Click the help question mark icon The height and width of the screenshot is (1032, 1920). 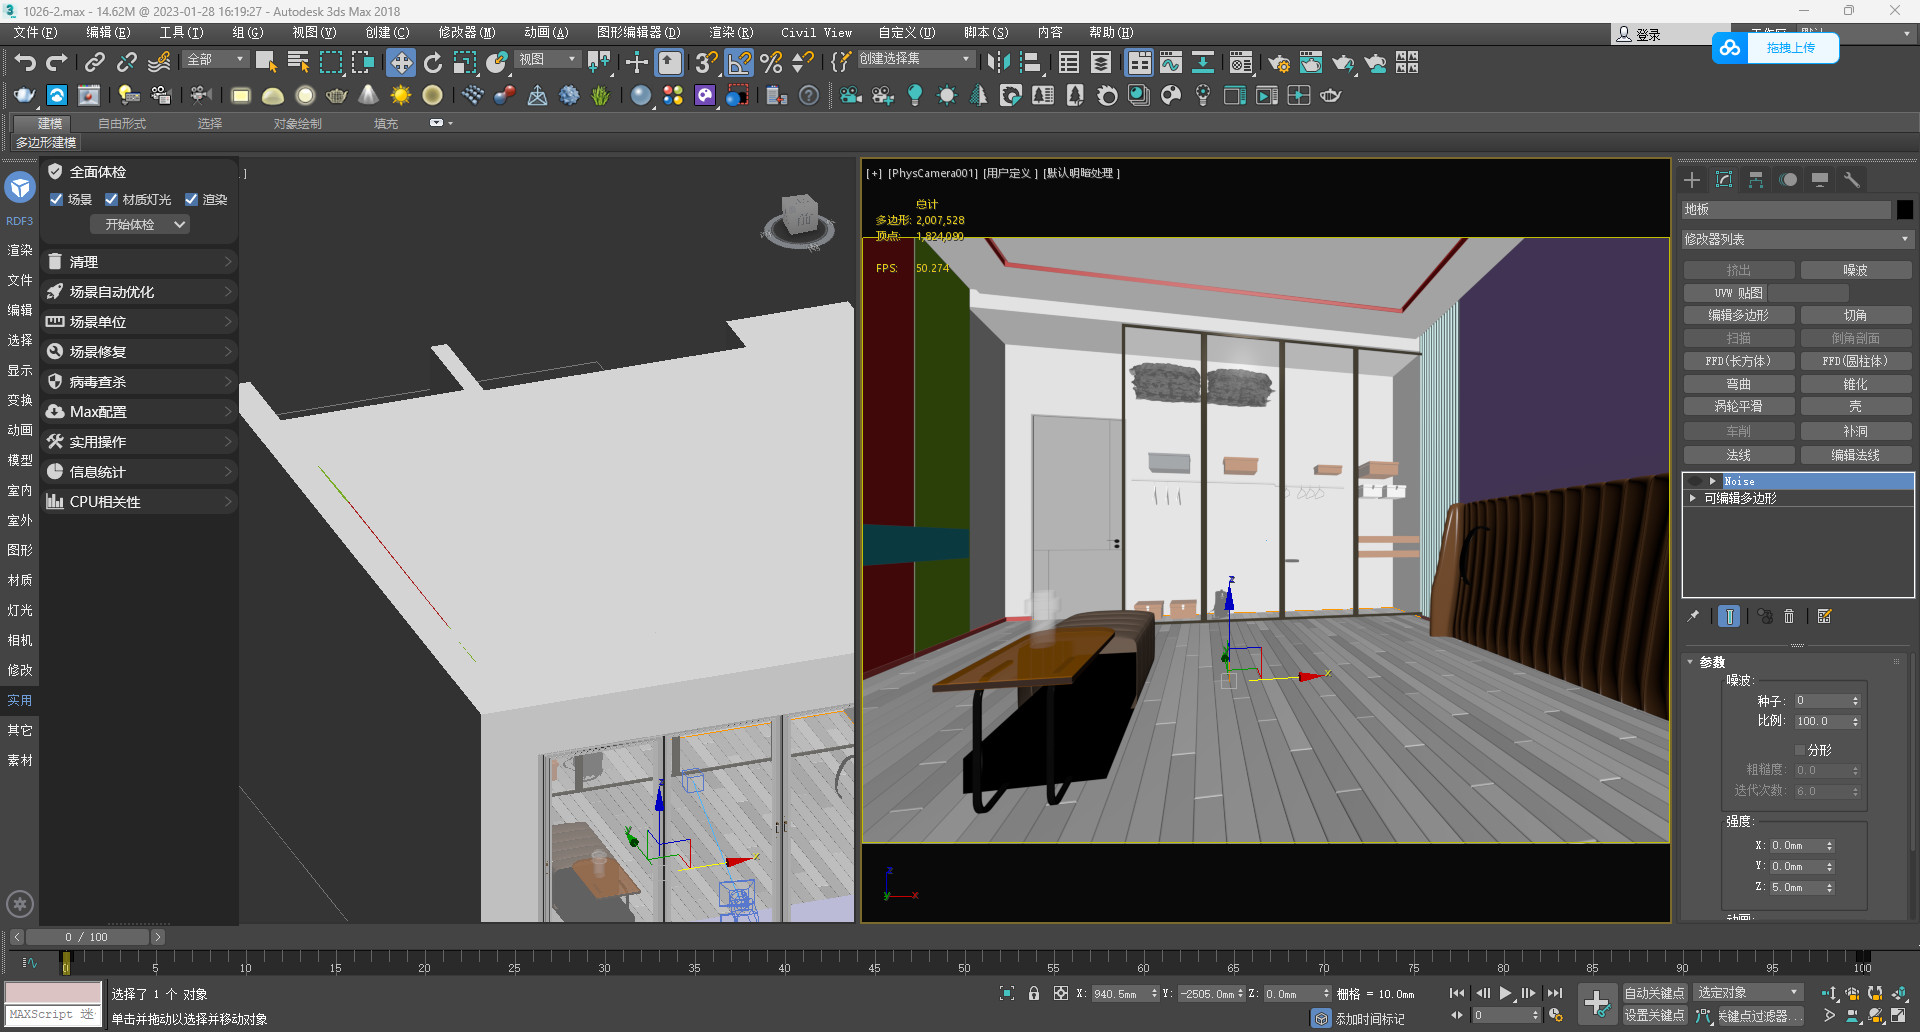(809, 95)
